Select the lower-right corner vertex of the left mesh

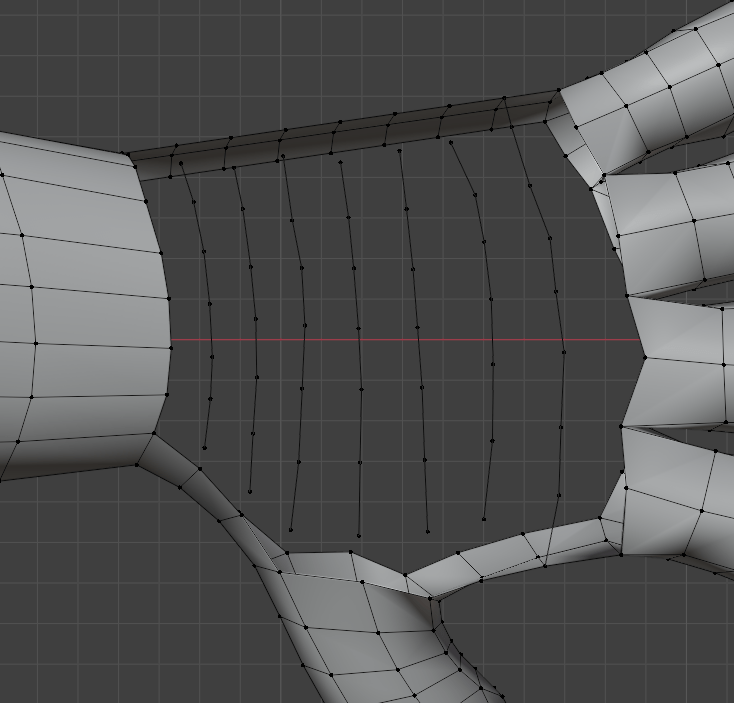pyautogui.click(x=154, y=434)
